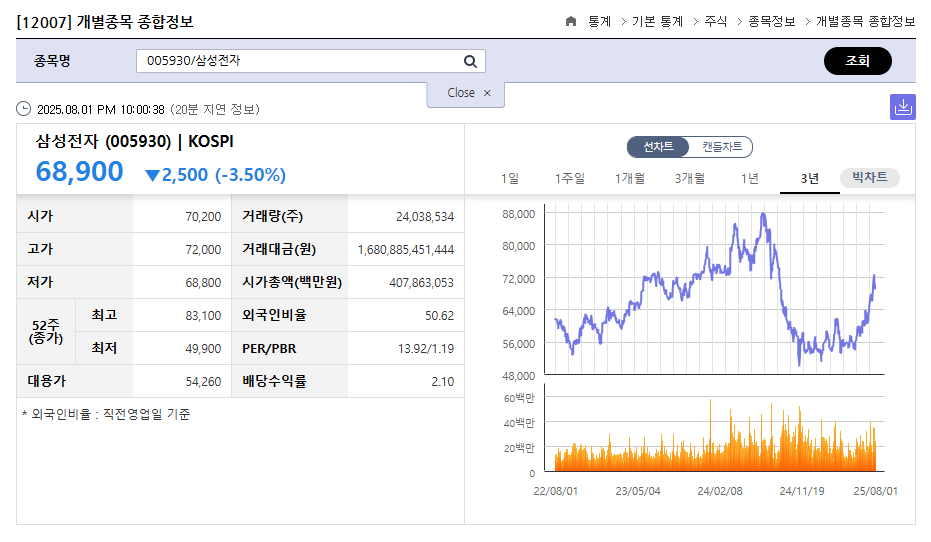Click the 25/08/01 date axis label
931x542 pixels.
[x=876, y=491]
